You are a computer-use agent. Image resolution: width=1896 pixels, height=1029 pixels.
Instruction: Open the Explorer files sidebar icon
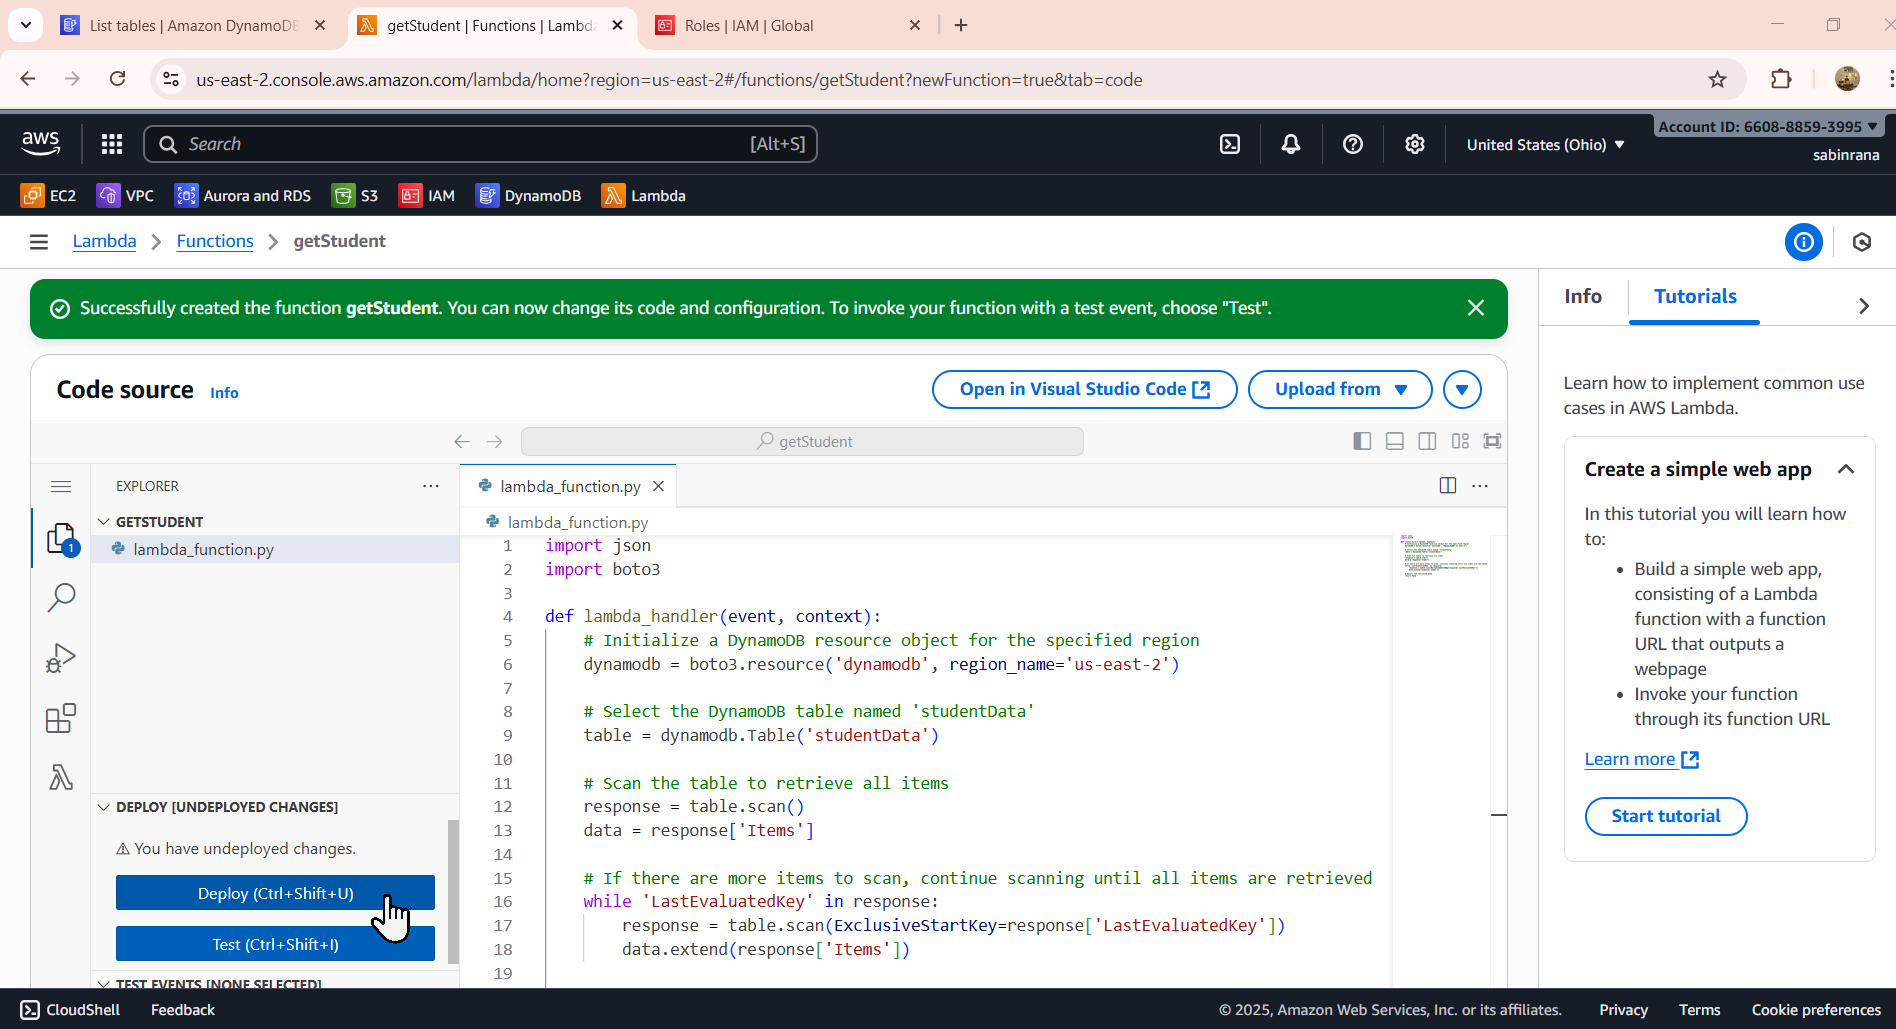click(x=61, y=539)
